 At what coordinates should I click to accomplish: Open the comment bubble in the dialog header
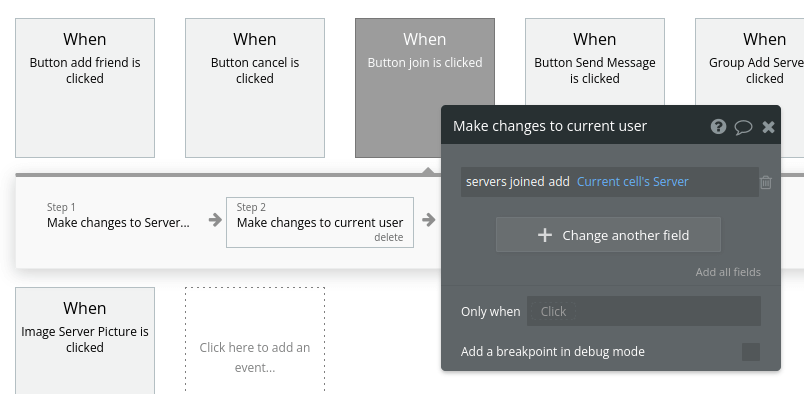743,127
